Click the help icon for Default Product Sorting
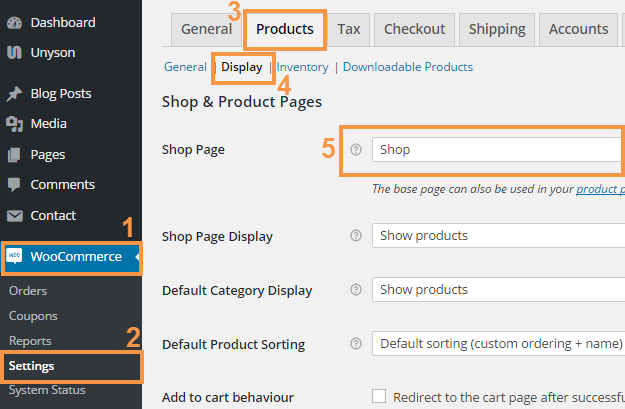This screenshot has width=625, height=409. pos(356,343)
